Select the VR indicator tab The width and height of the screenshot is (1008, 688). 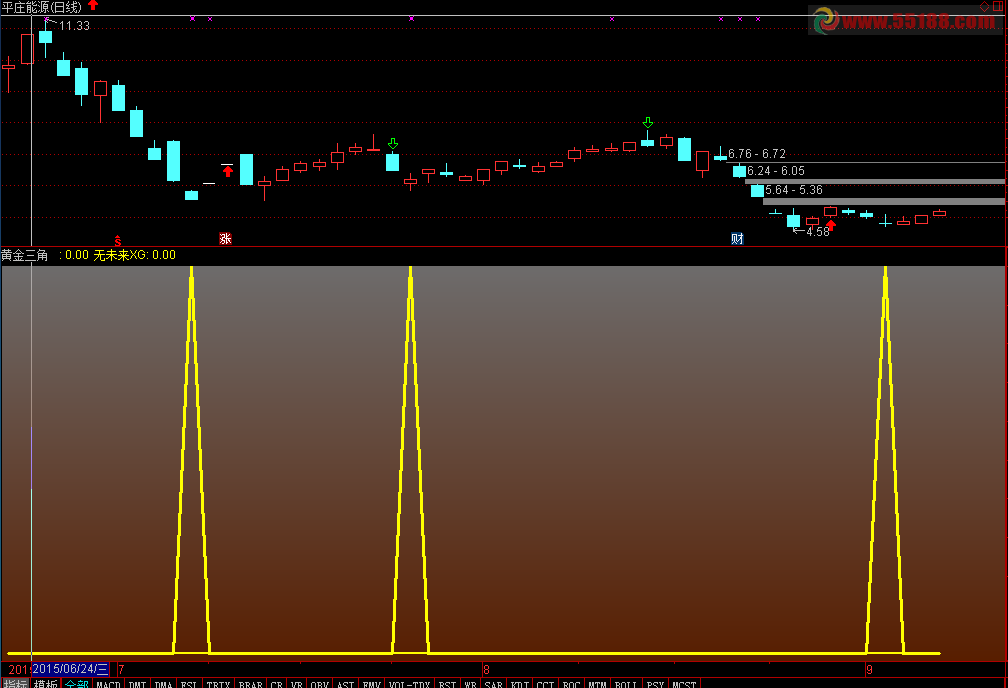pos(296,684)
